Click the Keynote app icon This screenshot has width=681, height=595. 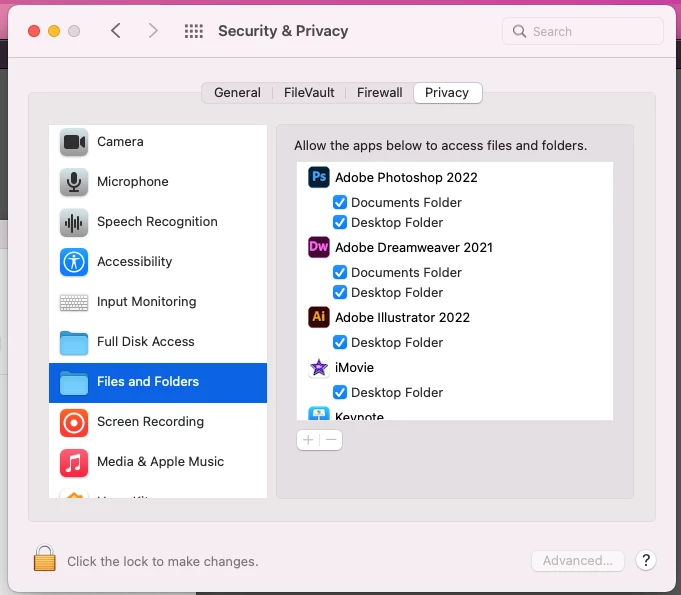click(319, 413)
